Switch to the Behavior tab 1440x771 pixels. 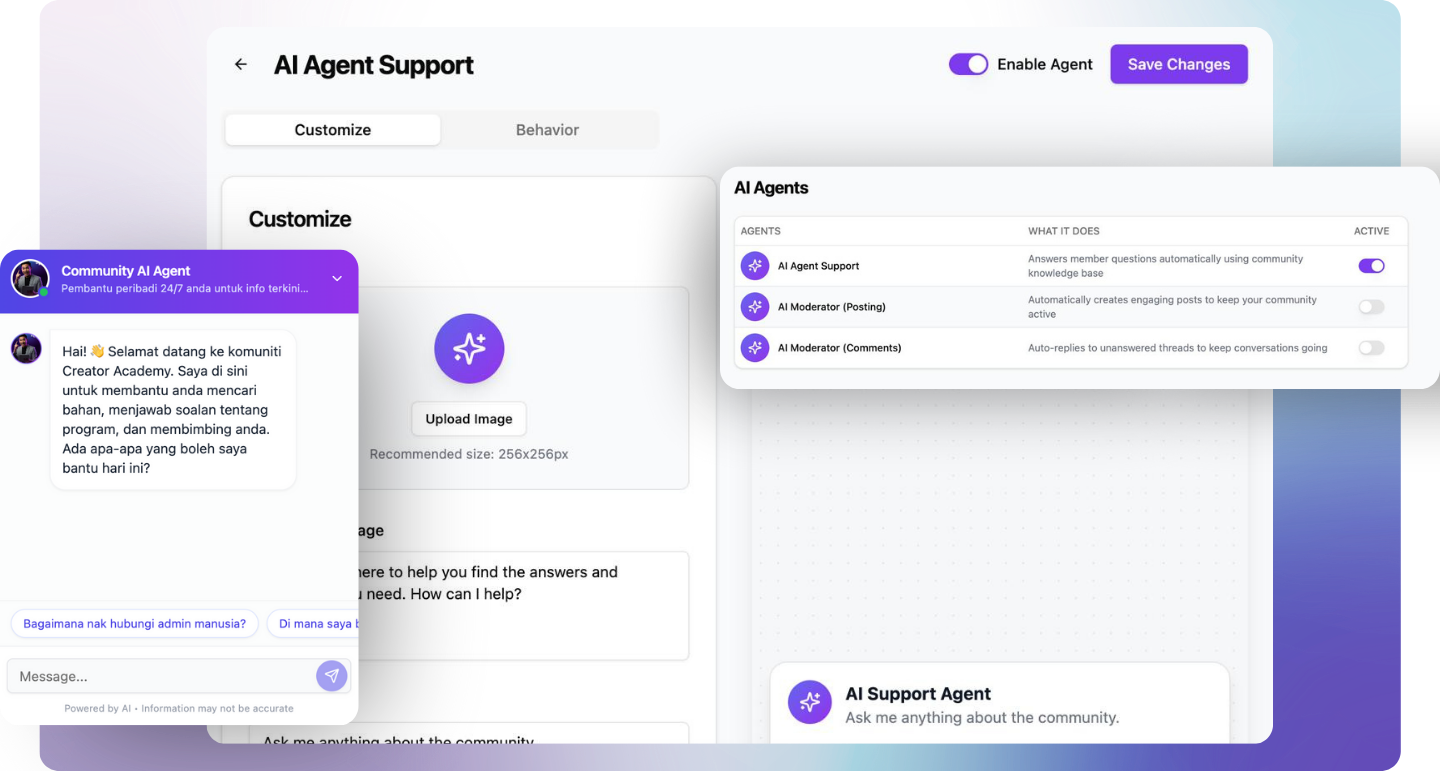[547, 130]
